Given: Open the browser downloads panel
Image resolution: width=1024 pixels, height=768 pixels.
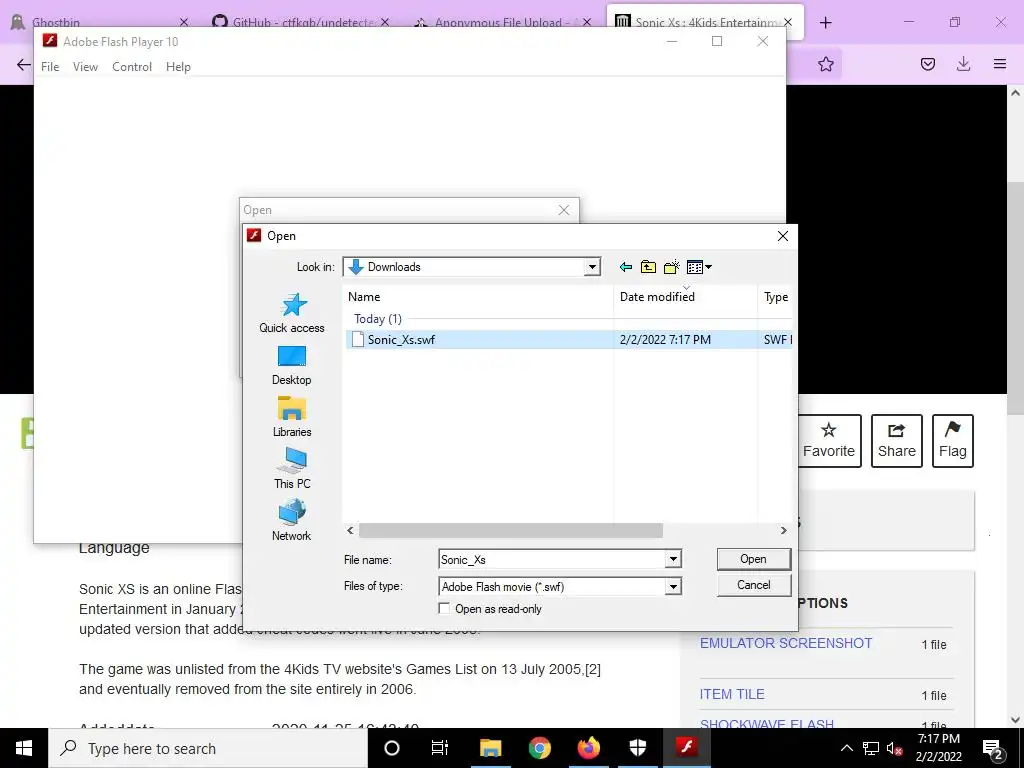Looking at the screenshot, I should tap(963, 64).
